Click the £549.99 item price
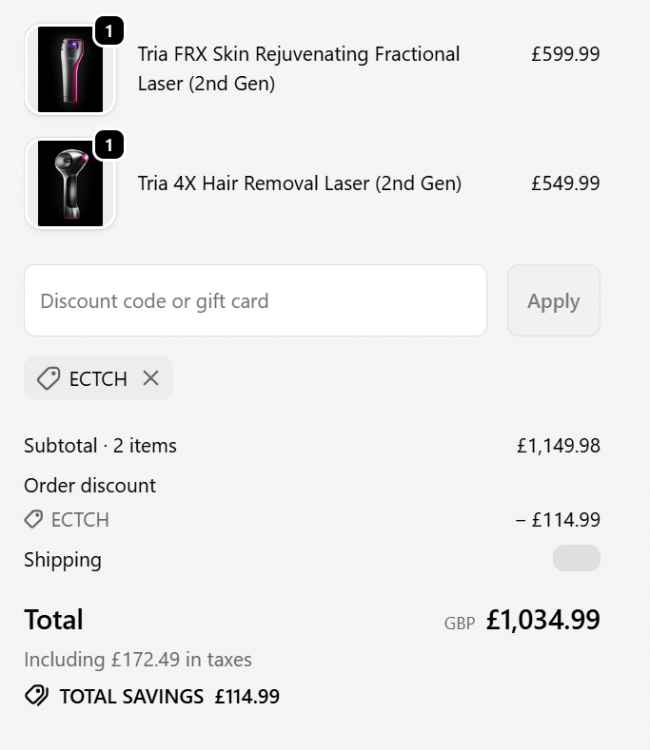Viewport: 650px width, 750px height. [x=565, y=183]
